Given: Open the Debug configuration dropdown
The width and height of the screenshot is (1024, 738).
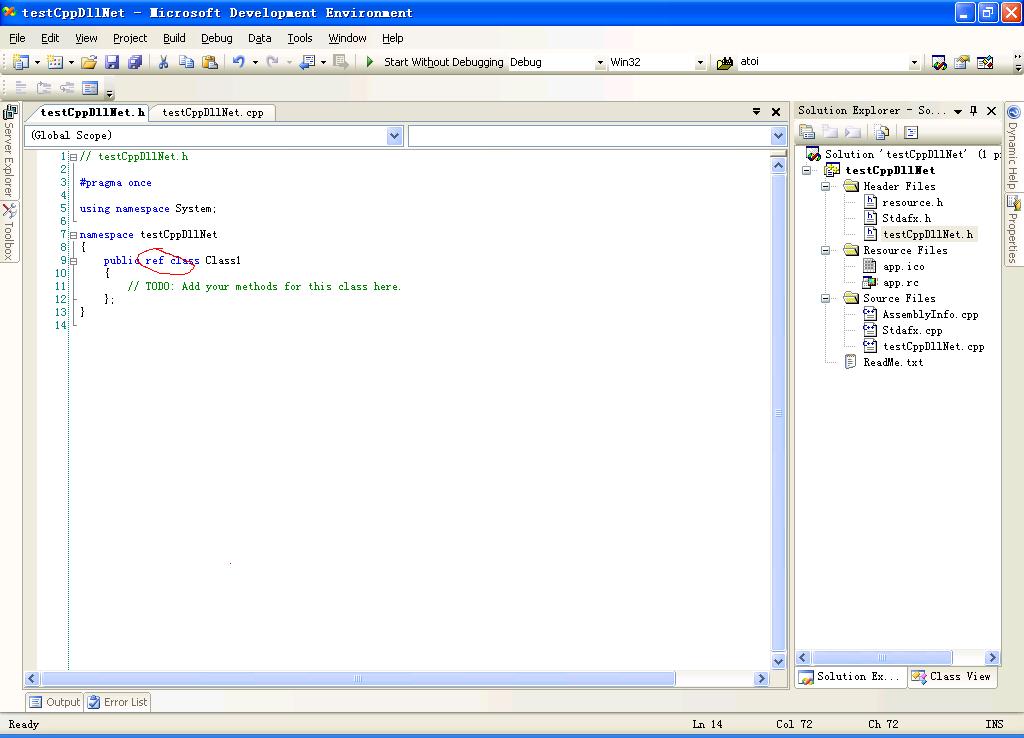Looking at the screenshot, I should (x=600, y=62).
